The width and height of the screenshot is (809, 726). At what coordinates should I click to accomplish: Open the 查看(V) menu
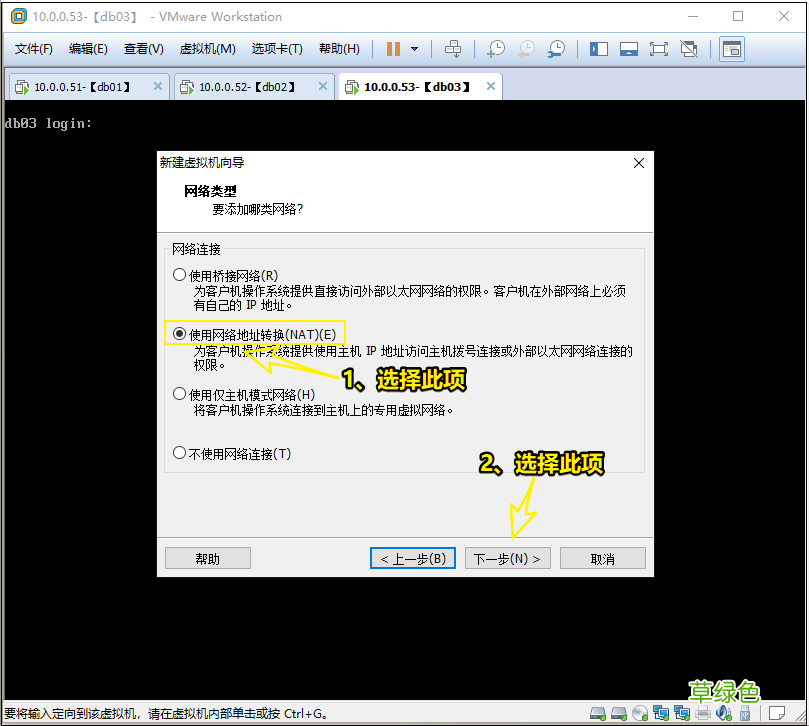(143, 49)
